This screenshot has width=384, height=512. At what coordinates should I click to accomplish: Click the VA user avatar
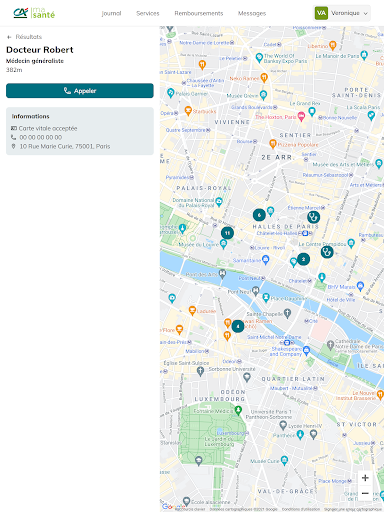(321, 13)
